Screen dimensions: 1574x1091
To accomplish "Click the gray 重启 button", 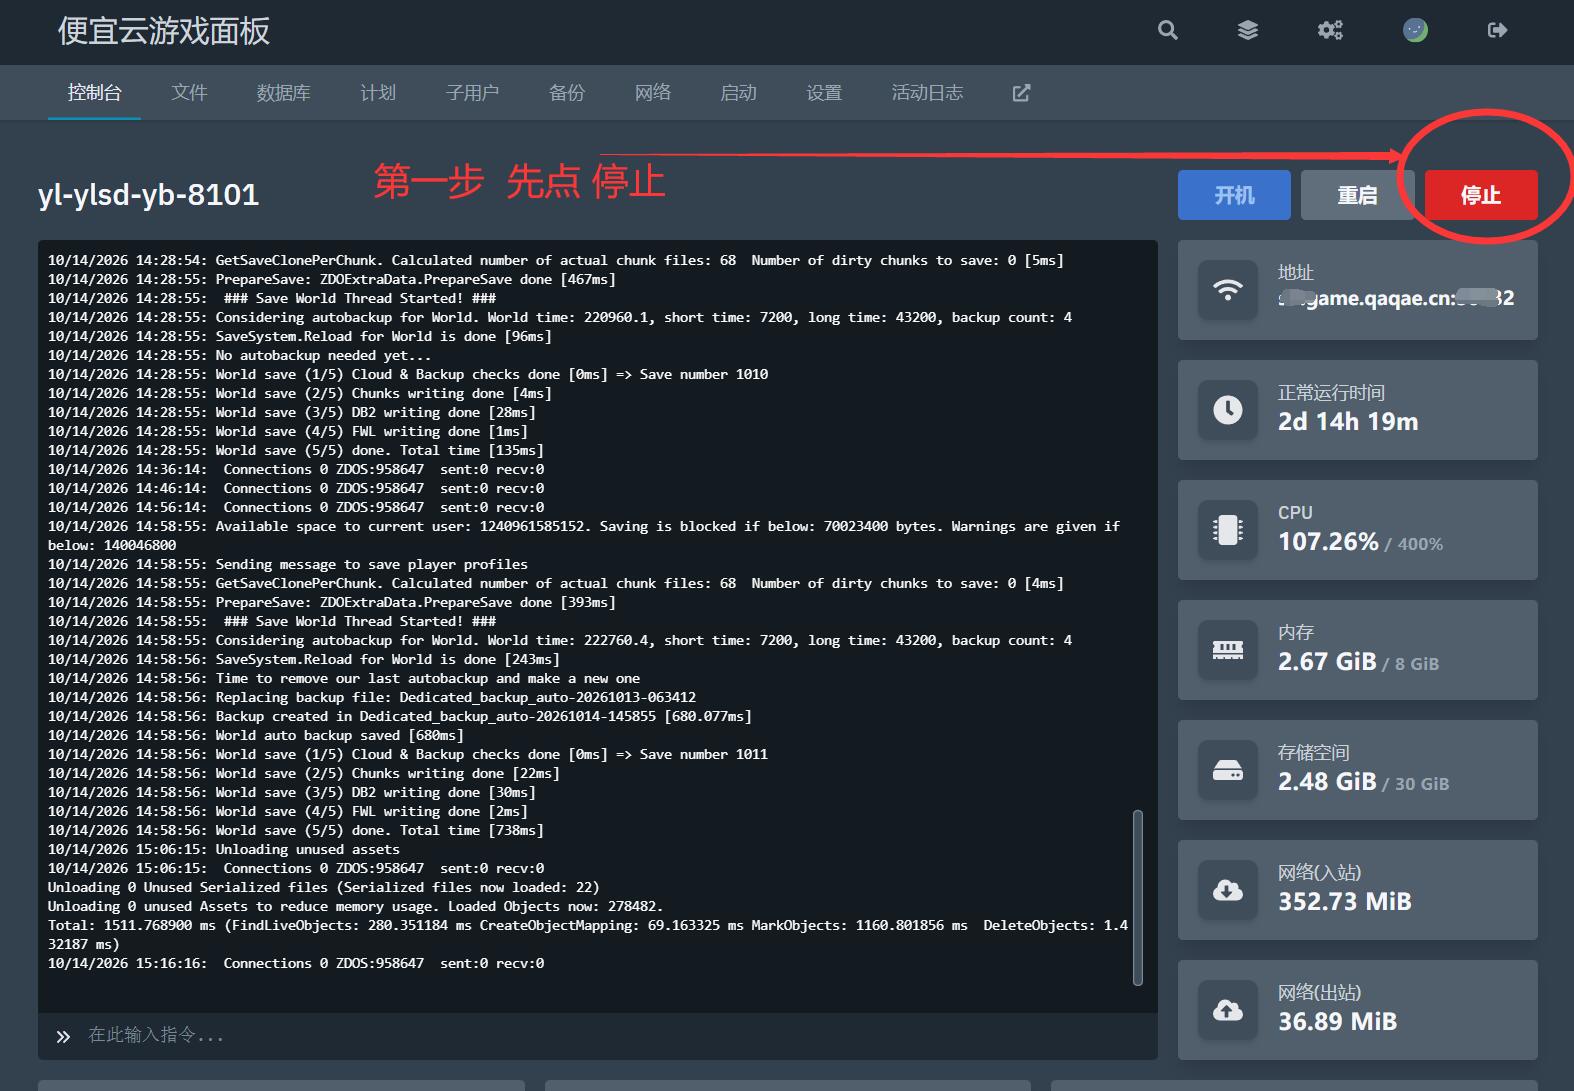I will (x=1357, y=195).
